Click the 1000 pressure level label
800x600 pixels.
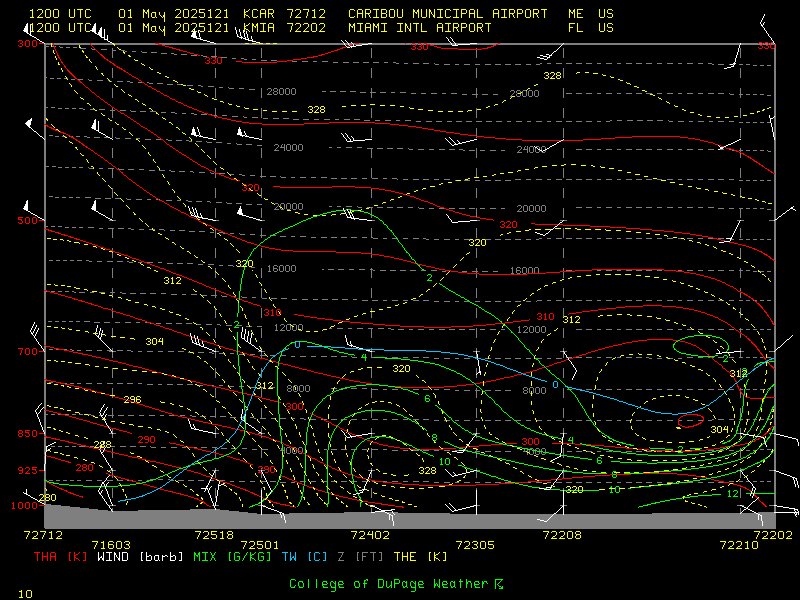pos(24,506)
